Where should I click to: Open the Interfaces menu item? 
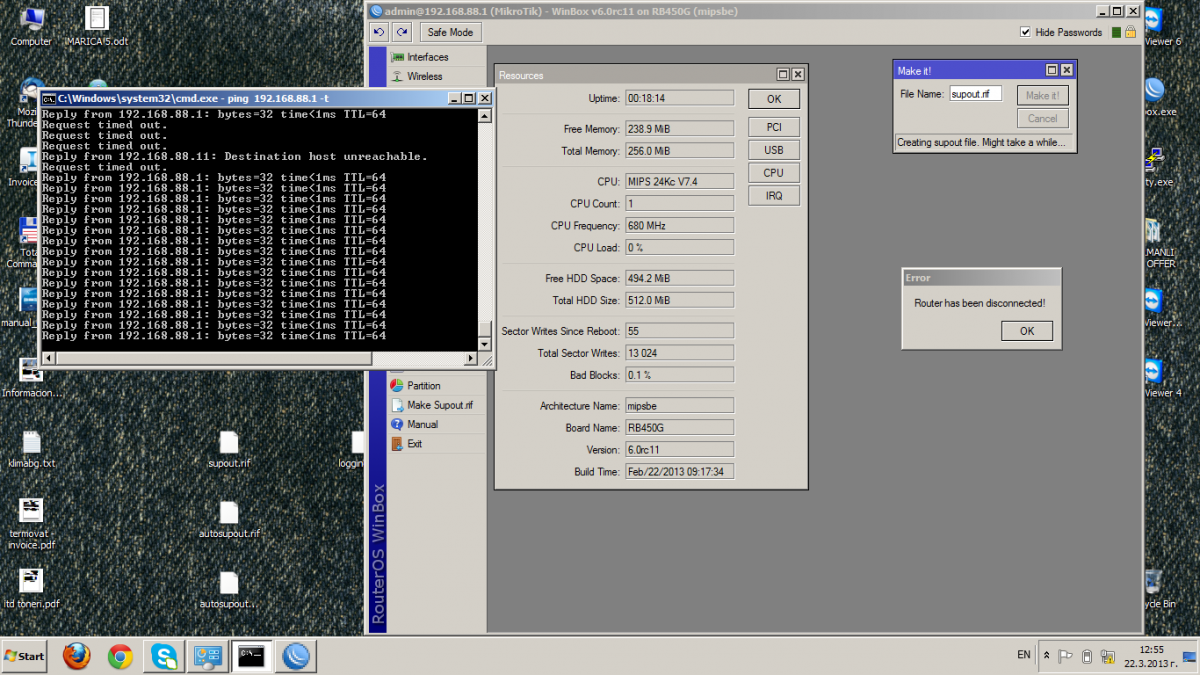coord(427,57)
